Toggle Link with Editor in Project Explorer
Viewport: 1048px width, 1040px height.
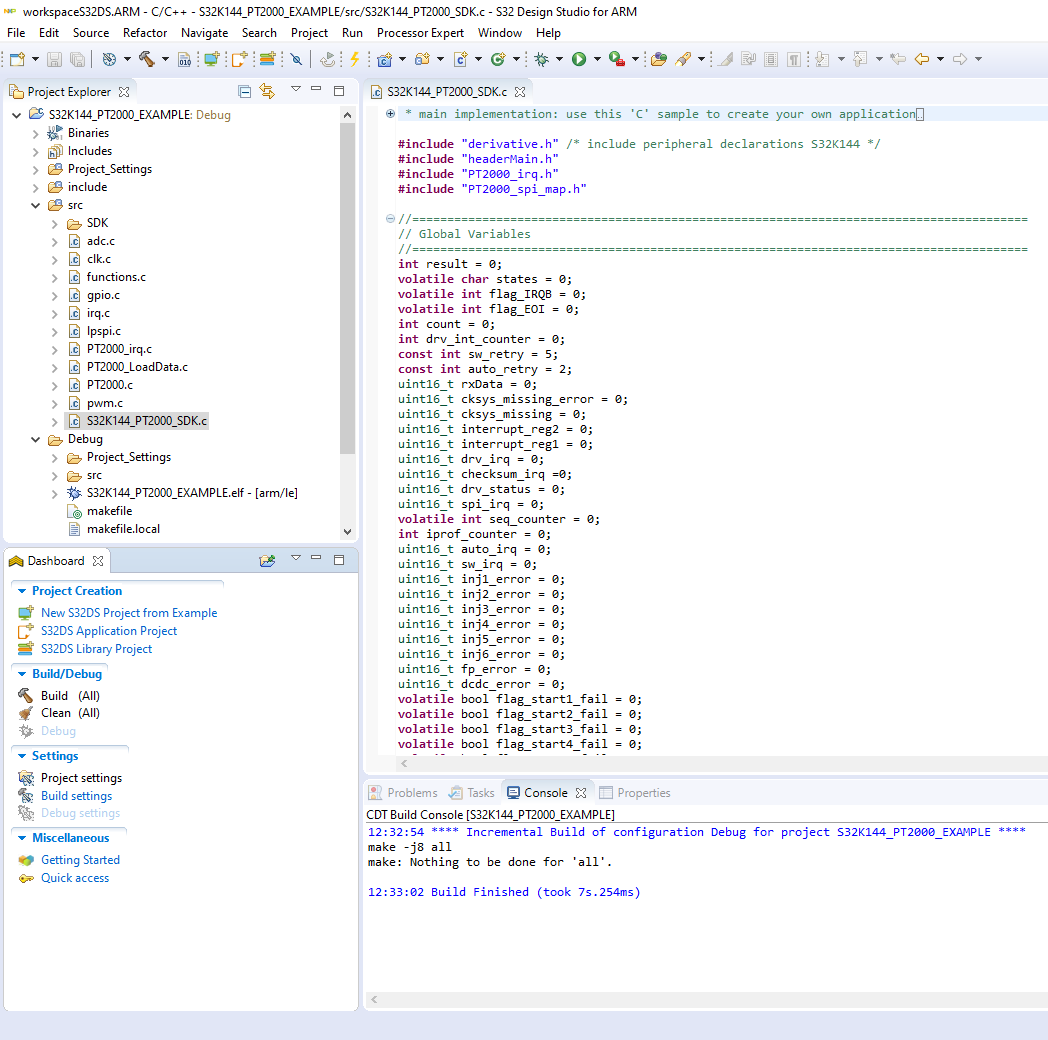tap(267, 91)
